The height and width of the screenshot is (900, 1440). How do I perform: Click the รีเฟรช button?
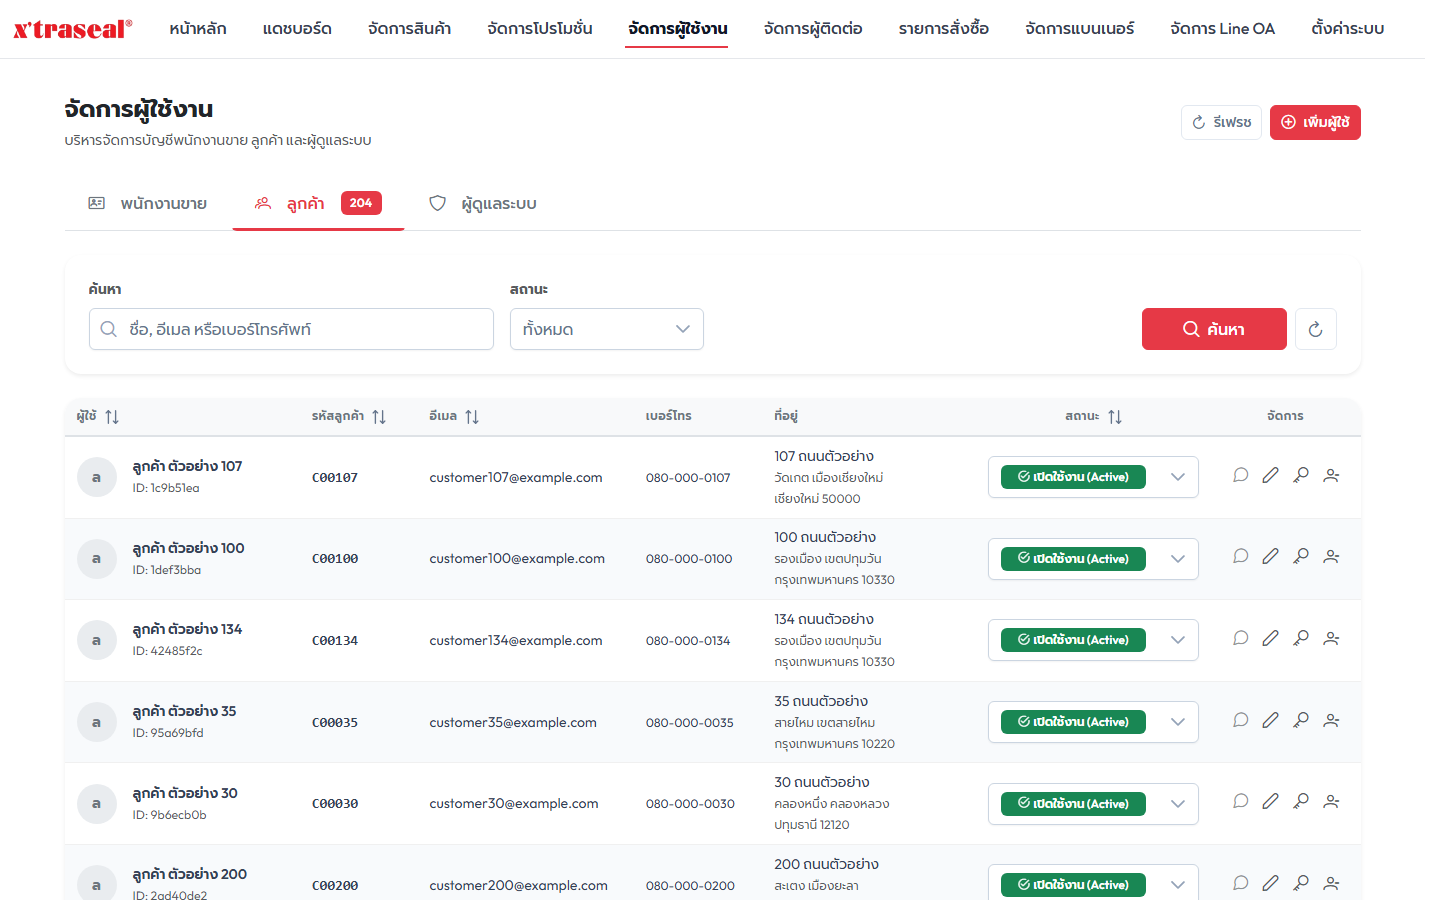pos(1221,122)
